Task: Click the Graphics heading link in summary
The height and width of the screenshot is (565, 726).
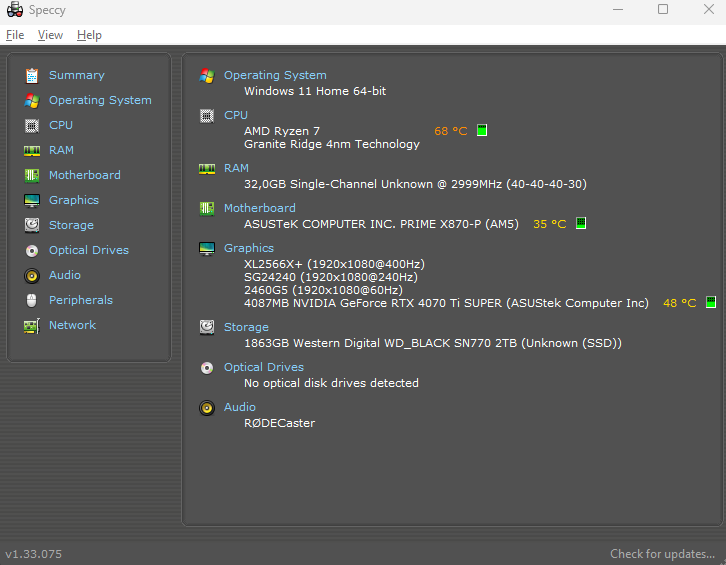Action: (x=249, y=248)
